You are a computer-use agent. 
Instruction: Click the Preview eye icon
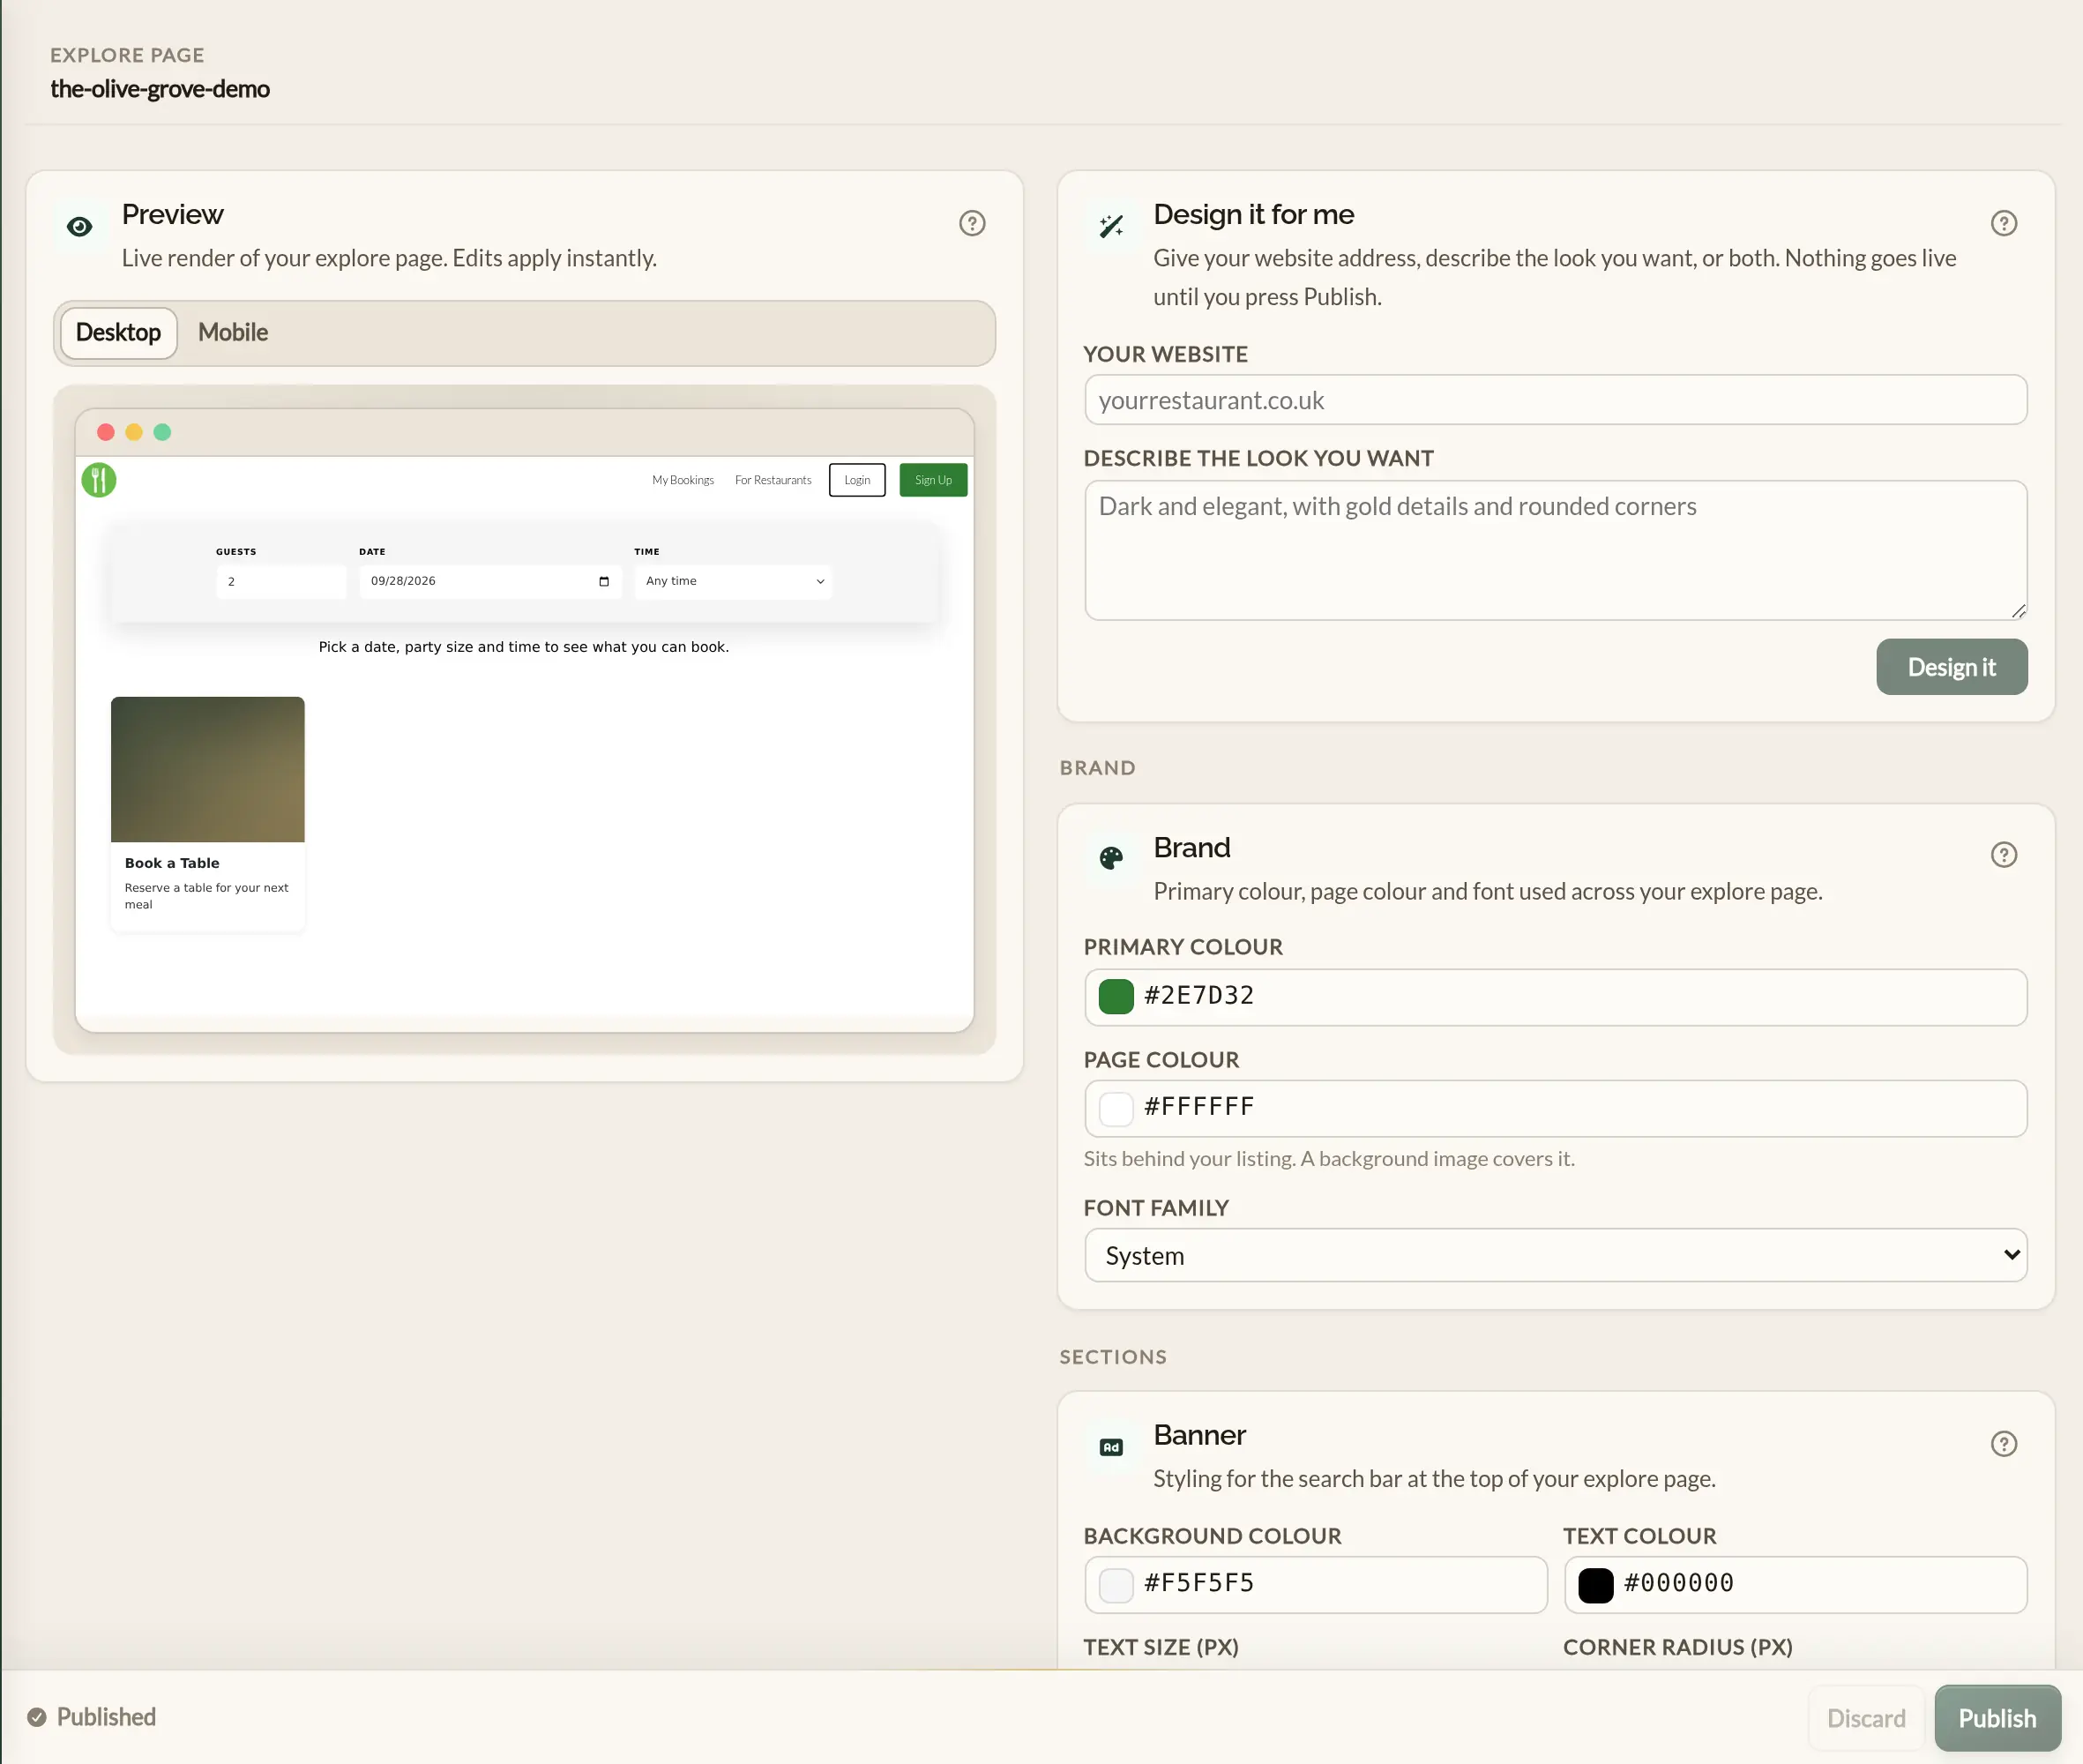click(80, 226)
